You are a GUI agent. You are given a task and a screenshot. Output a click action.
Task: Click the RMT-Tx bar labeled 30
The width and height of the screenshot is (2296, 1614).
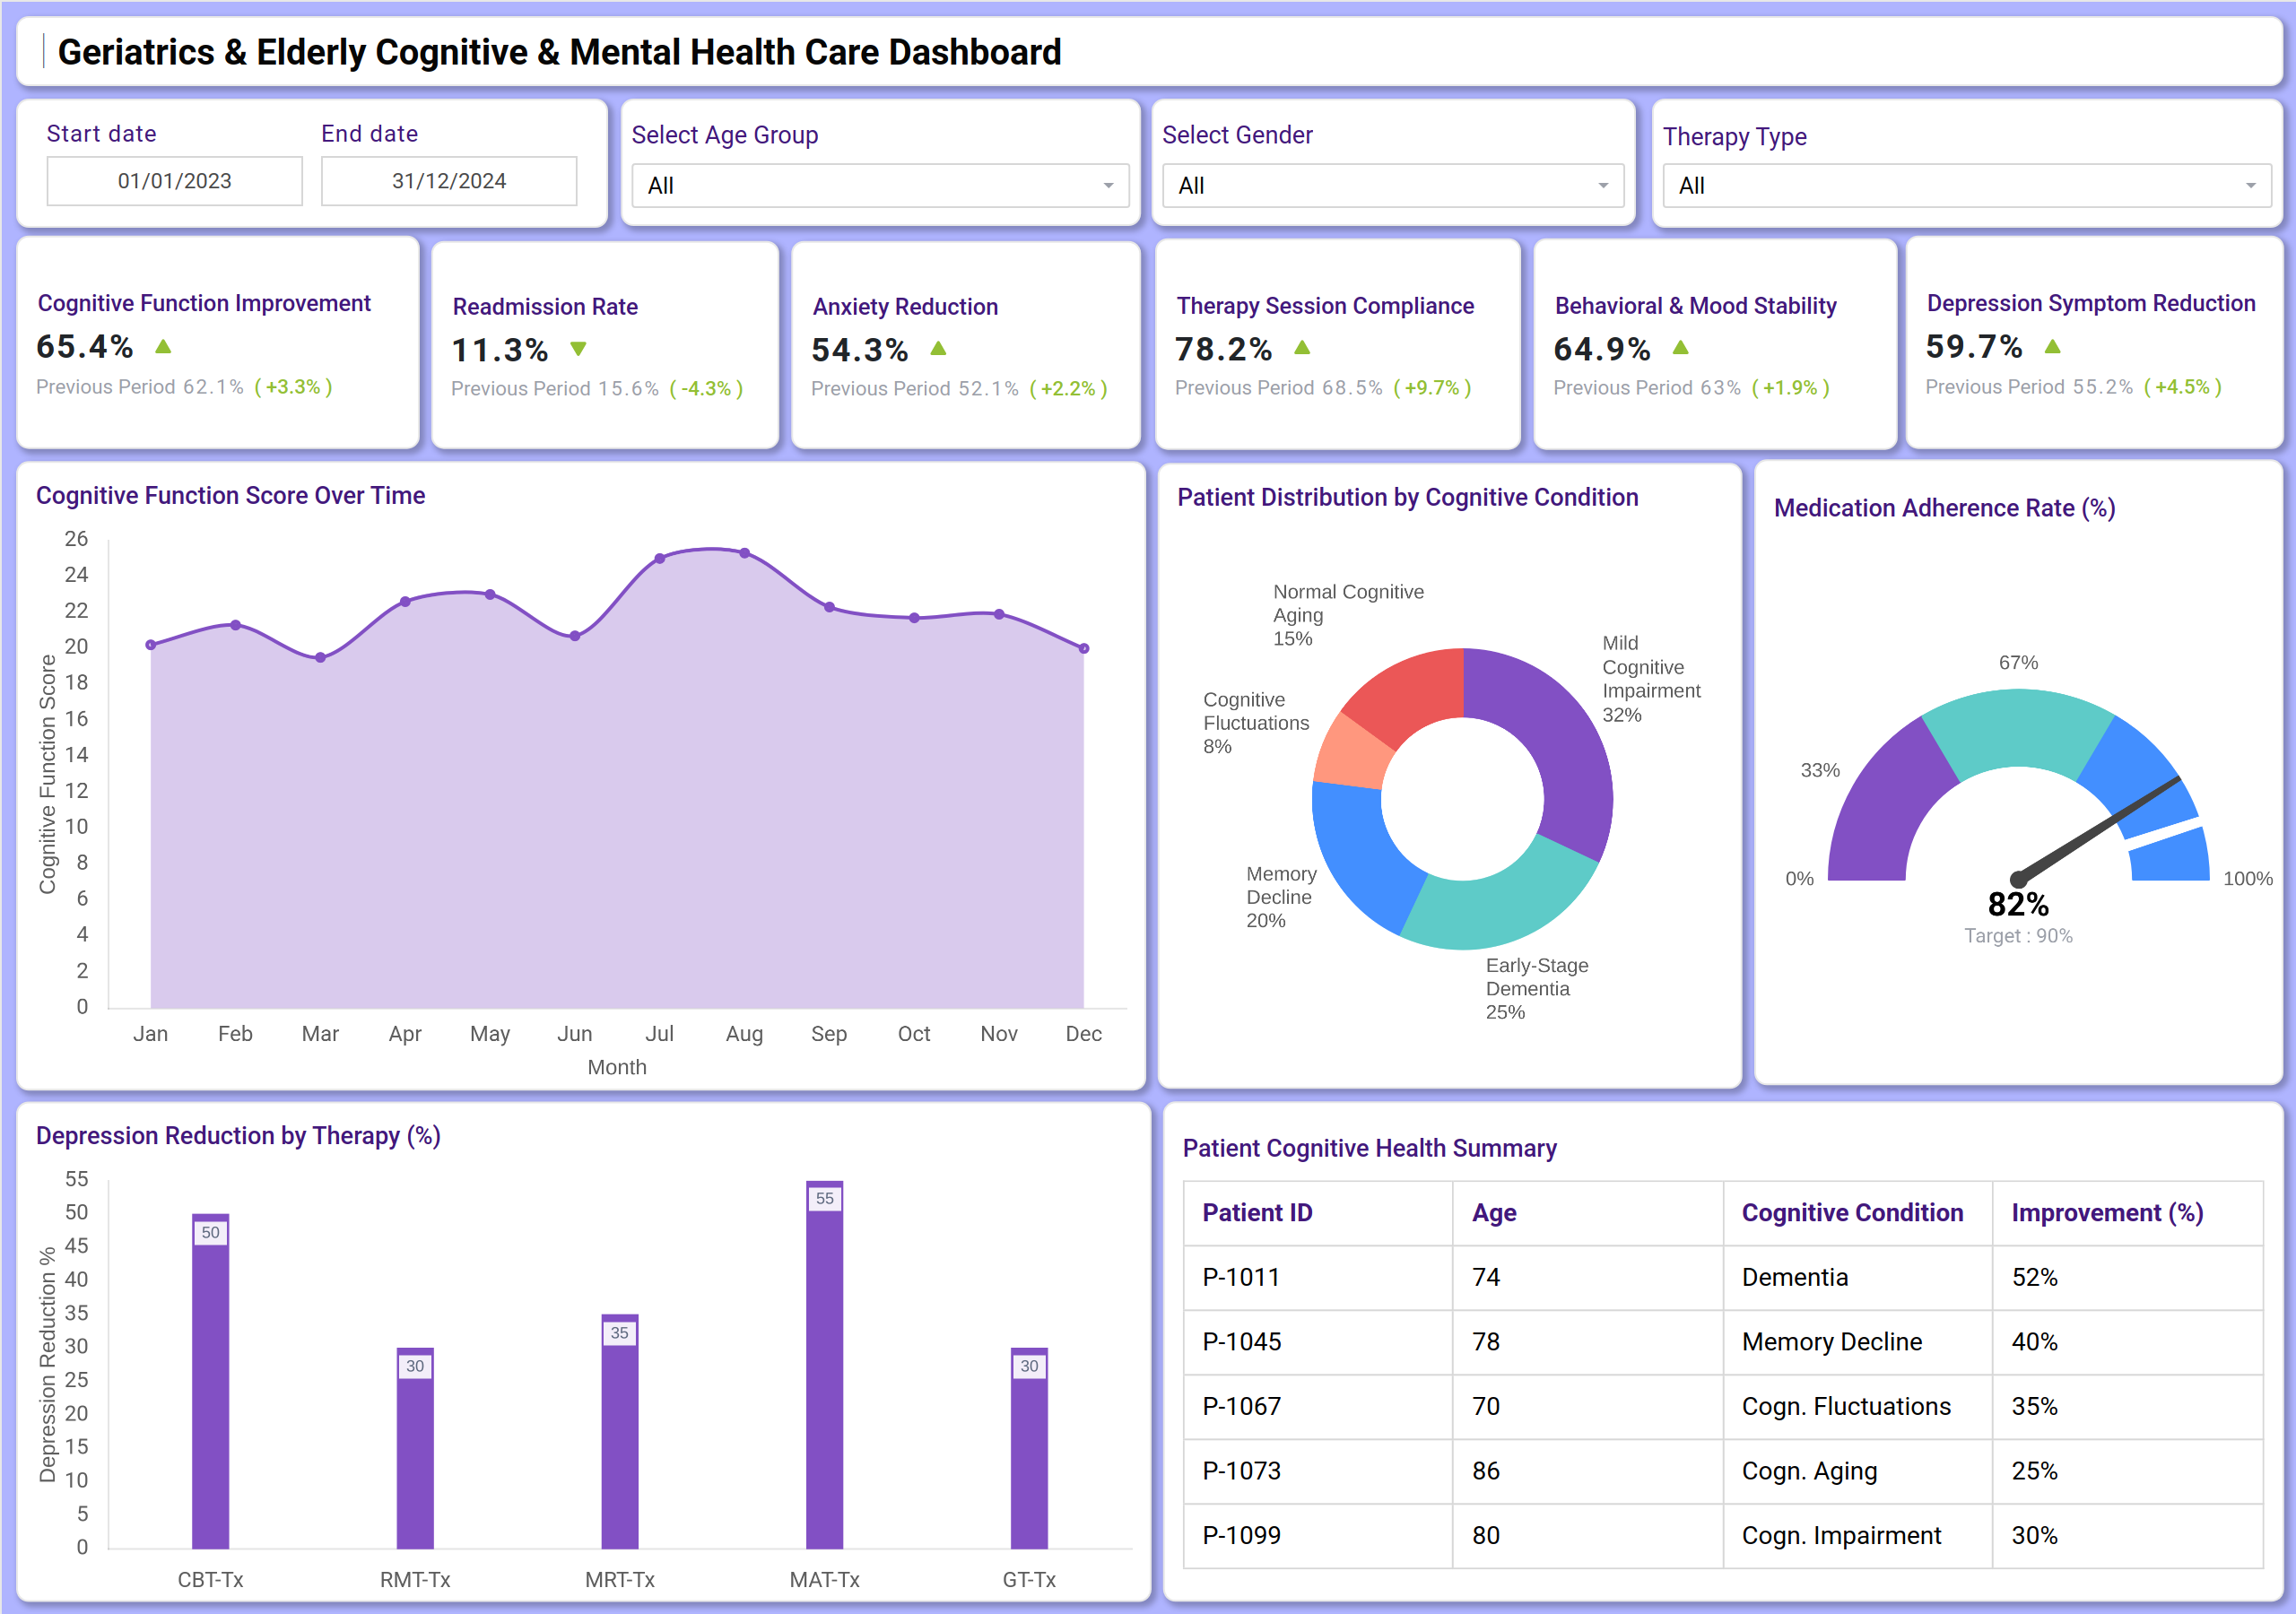[415, 1448]
